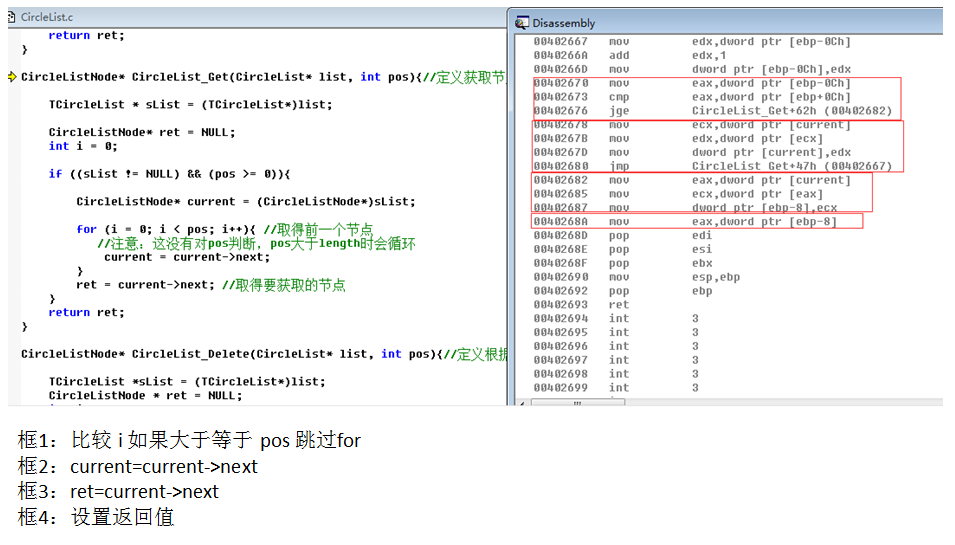Activate the Disassembly window title bar
Image resolution: width=955 pixels, height=545 pixels.
coord(728,23)
